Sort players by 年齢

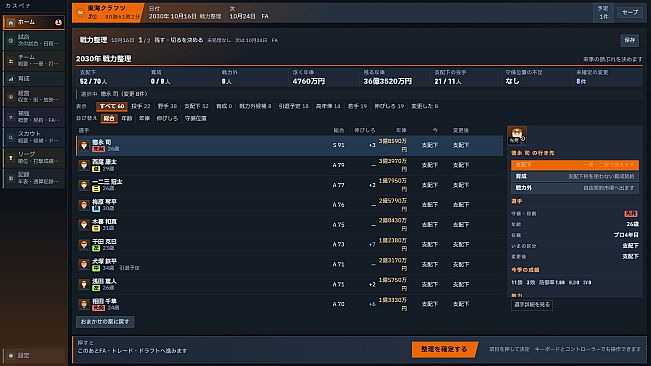coord(127,119)
